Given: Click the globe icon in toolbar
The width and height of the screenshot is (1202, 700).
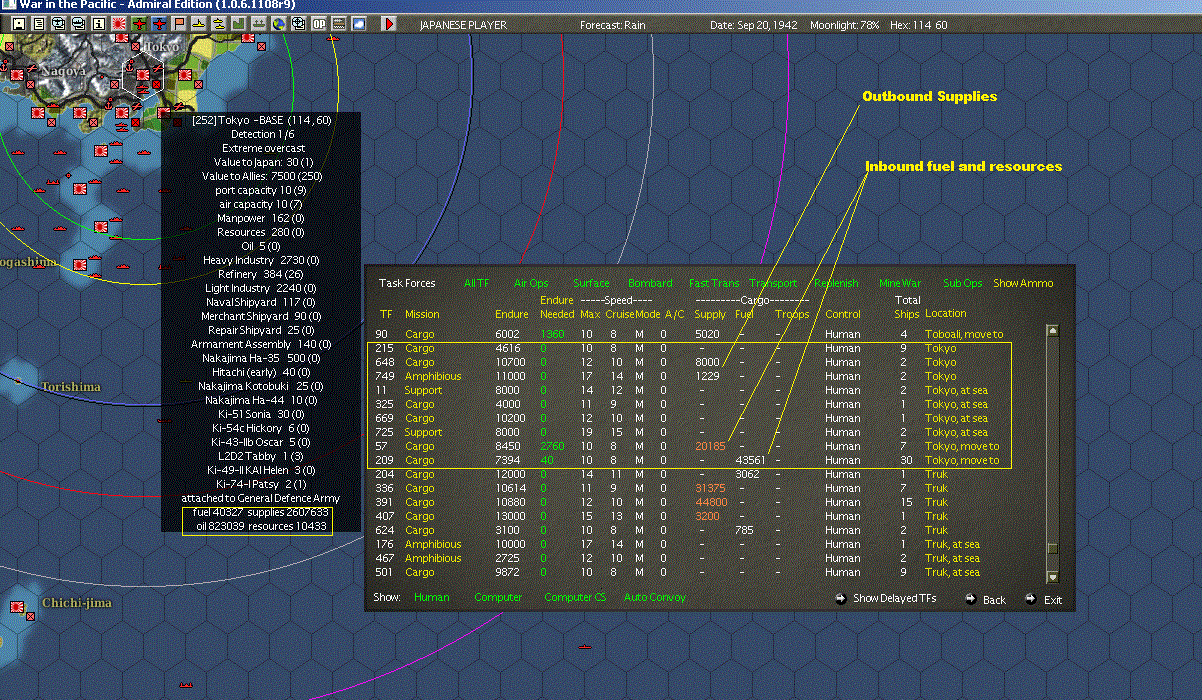Looking at the screenshot, I should point(278,24).
